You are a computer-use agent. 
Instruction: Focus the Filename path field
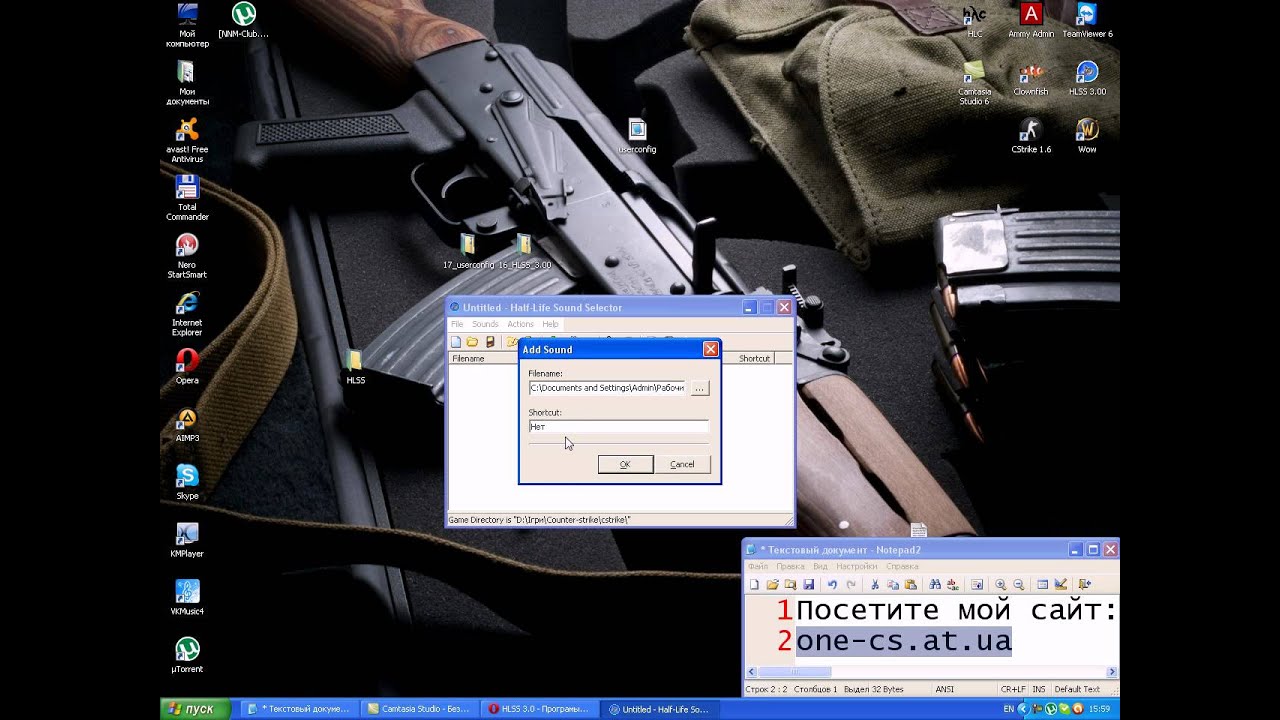[607, 388]
